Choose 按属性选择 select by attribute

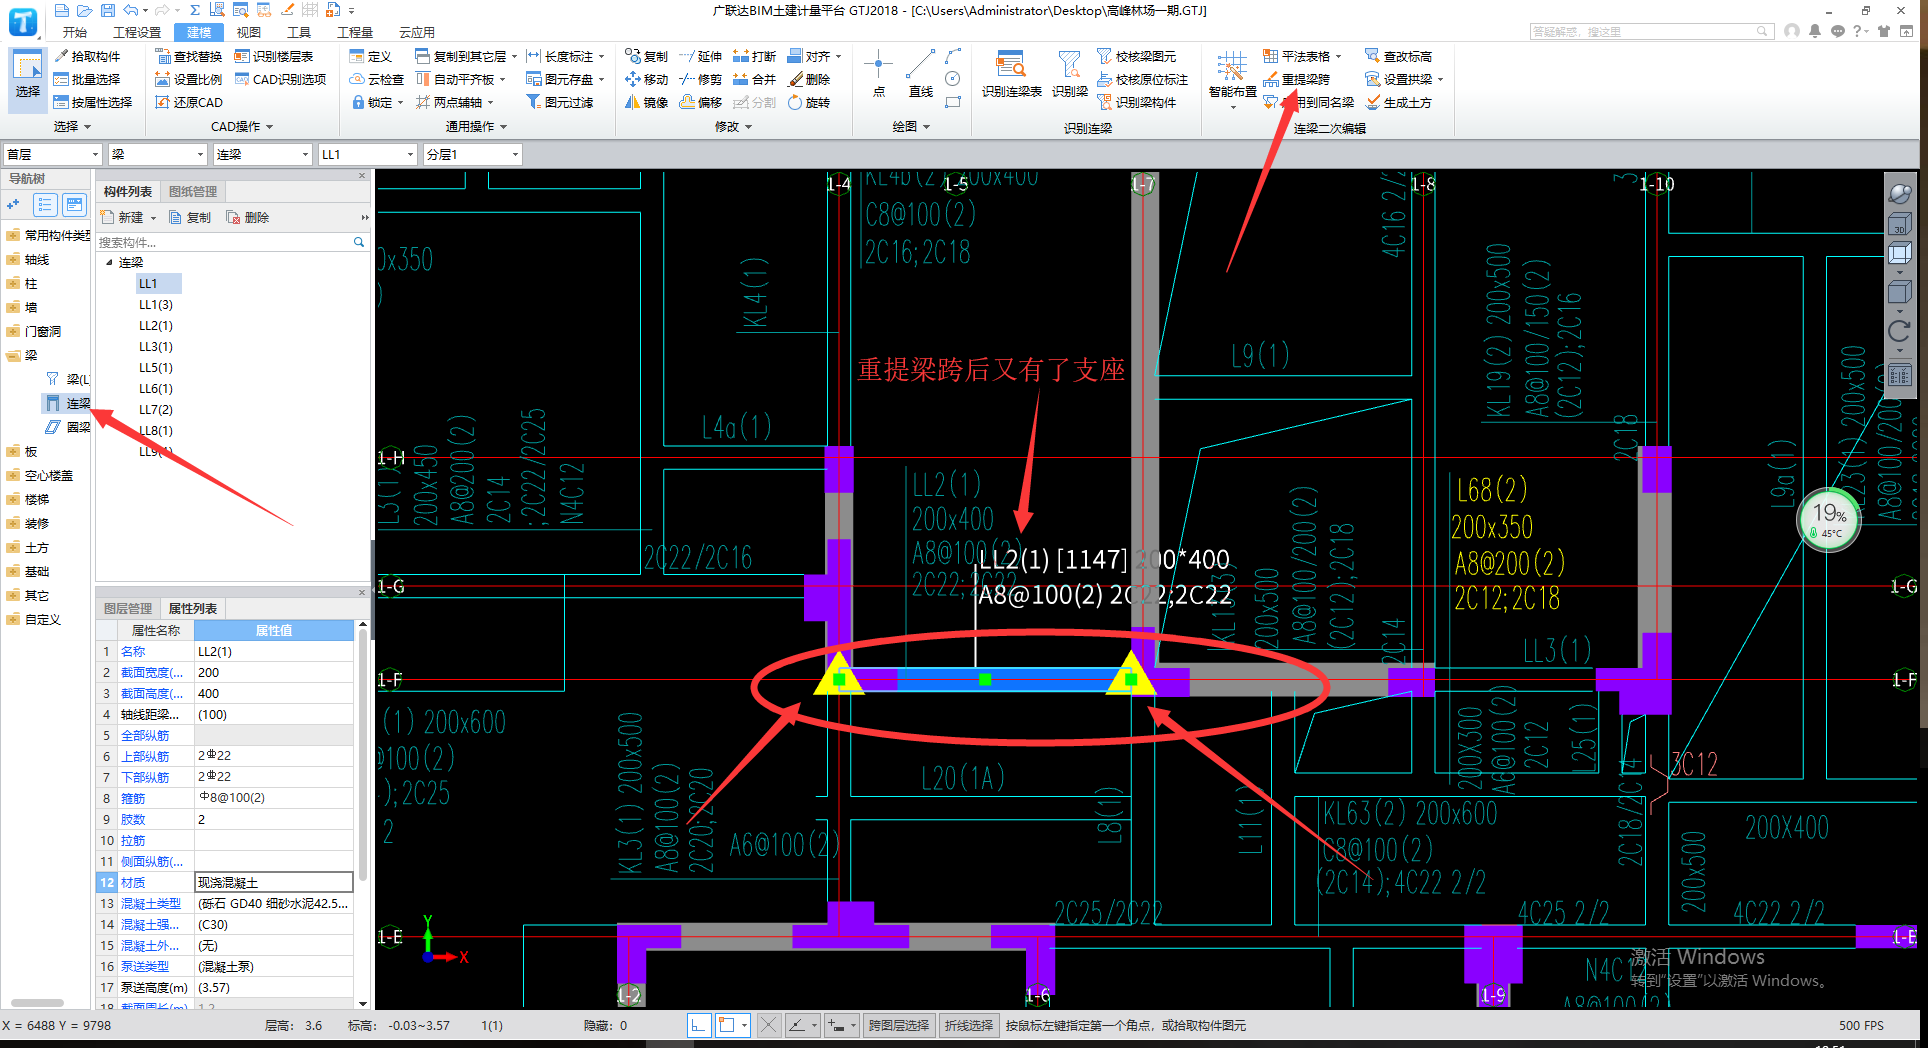[93, 102]
